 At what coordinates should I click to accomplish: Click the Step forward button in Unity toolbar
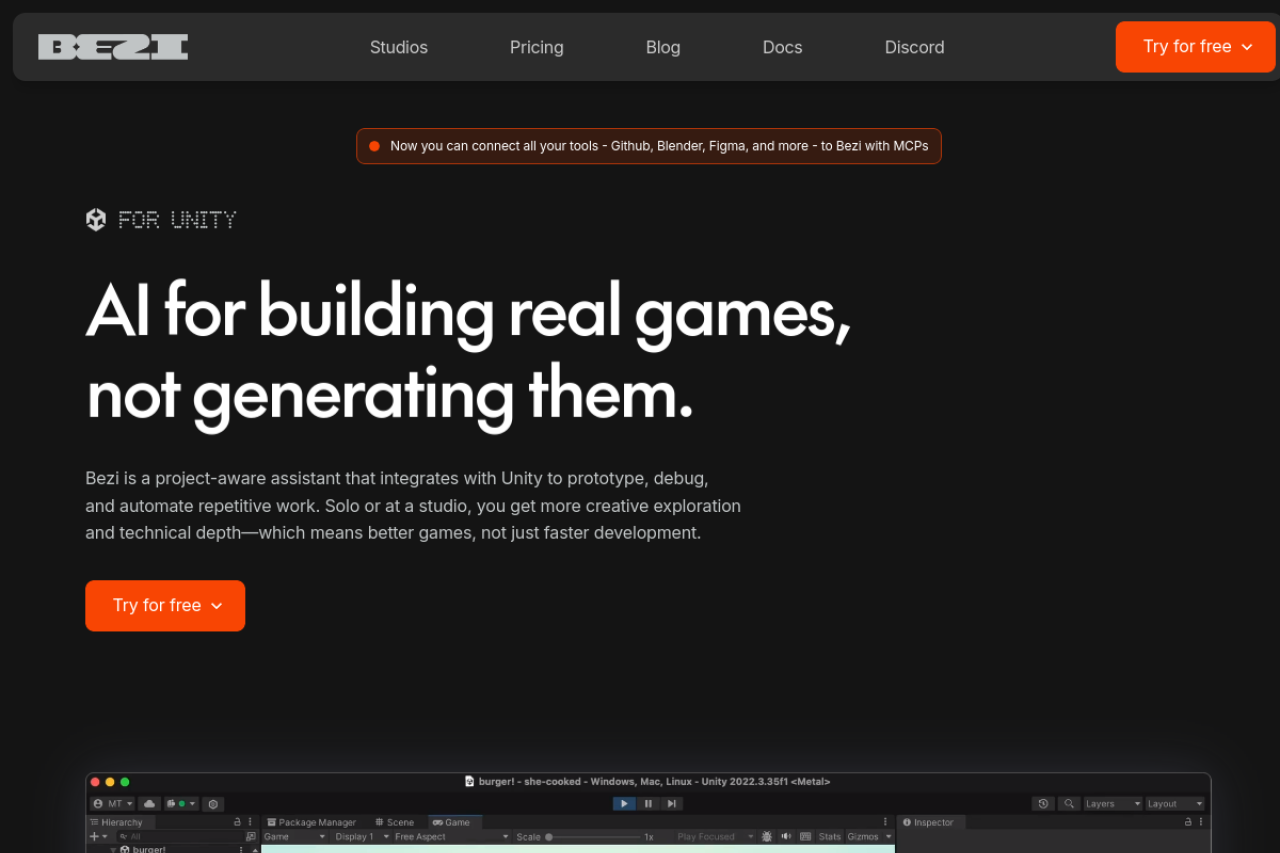coord(671,804)
